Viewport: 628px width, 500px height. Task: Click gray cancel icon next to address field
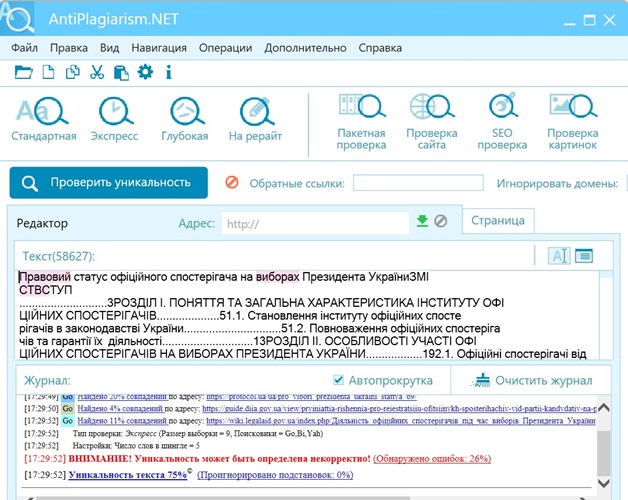point(441,221)
